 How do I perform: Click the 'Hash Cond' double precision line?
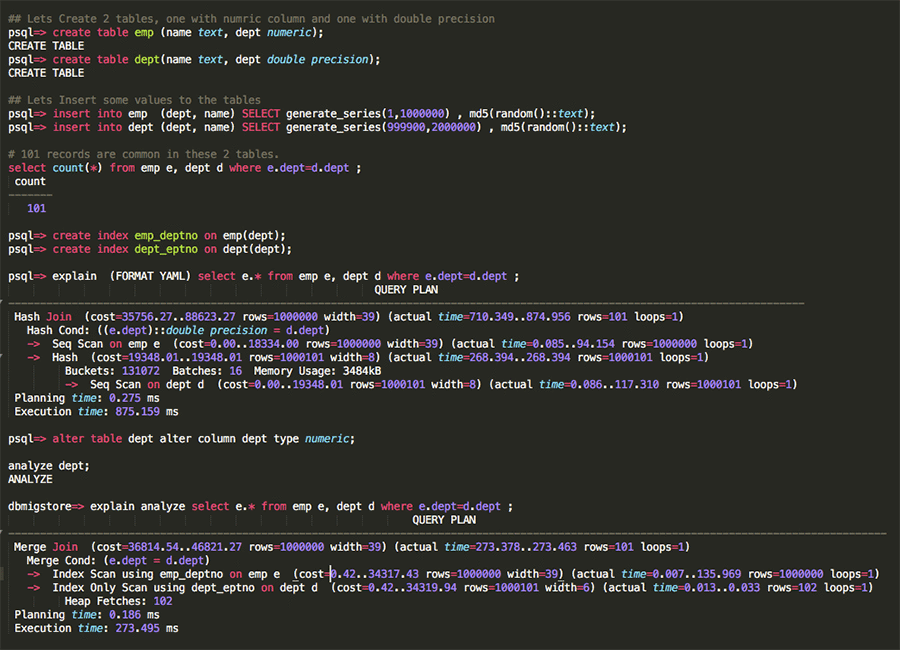coord(179,331)
